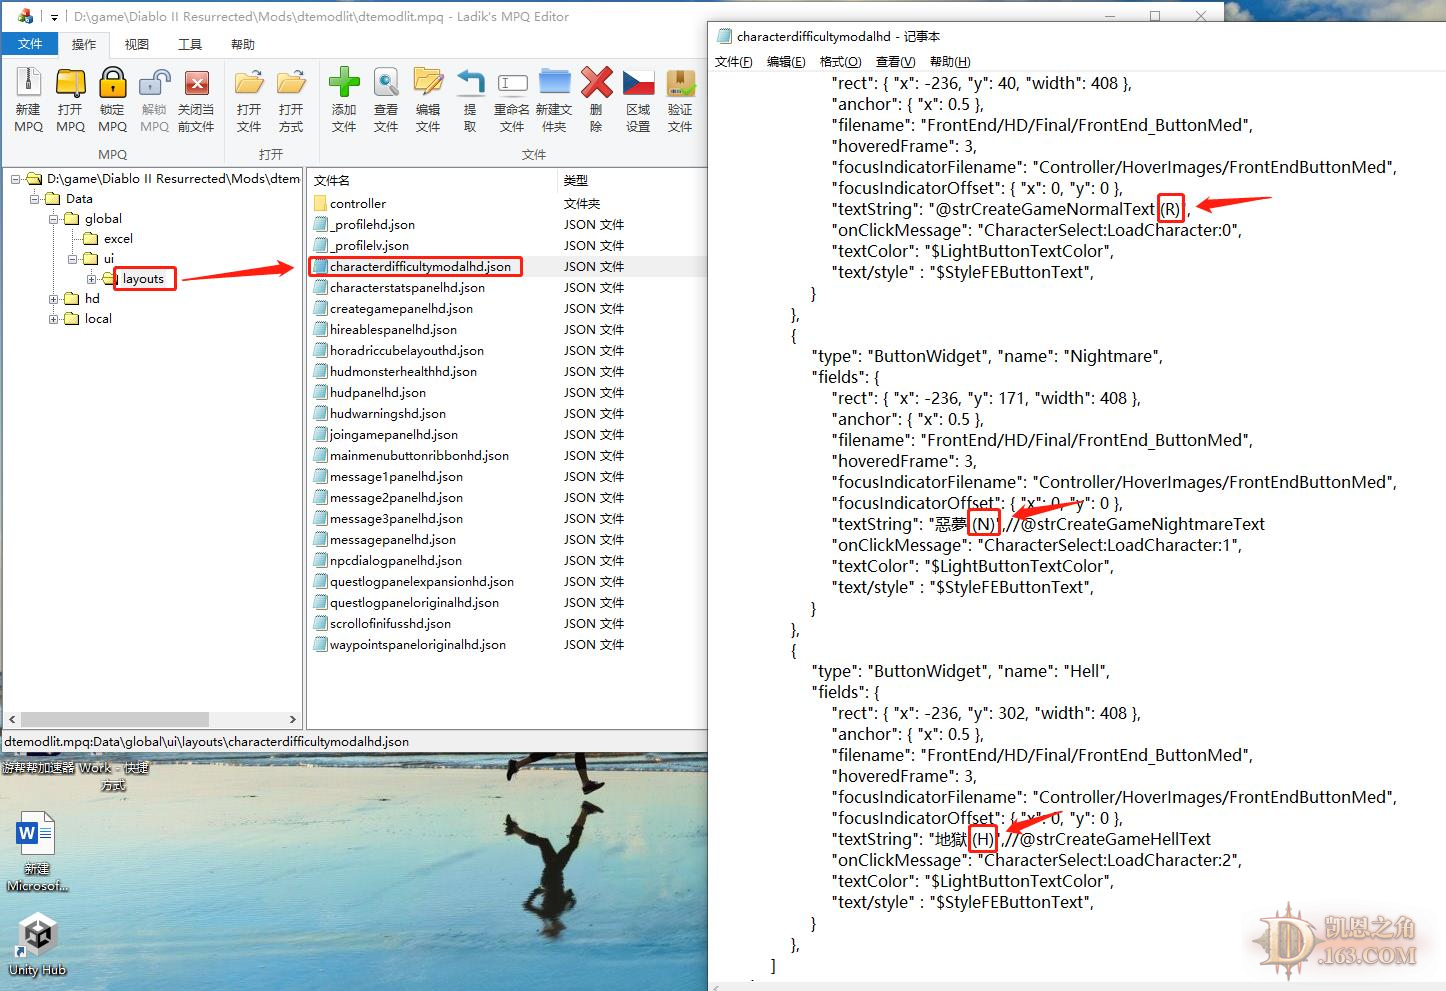Select the layouts folder in tree
This screenshot has height=991, width=1446.
[143, 279]
